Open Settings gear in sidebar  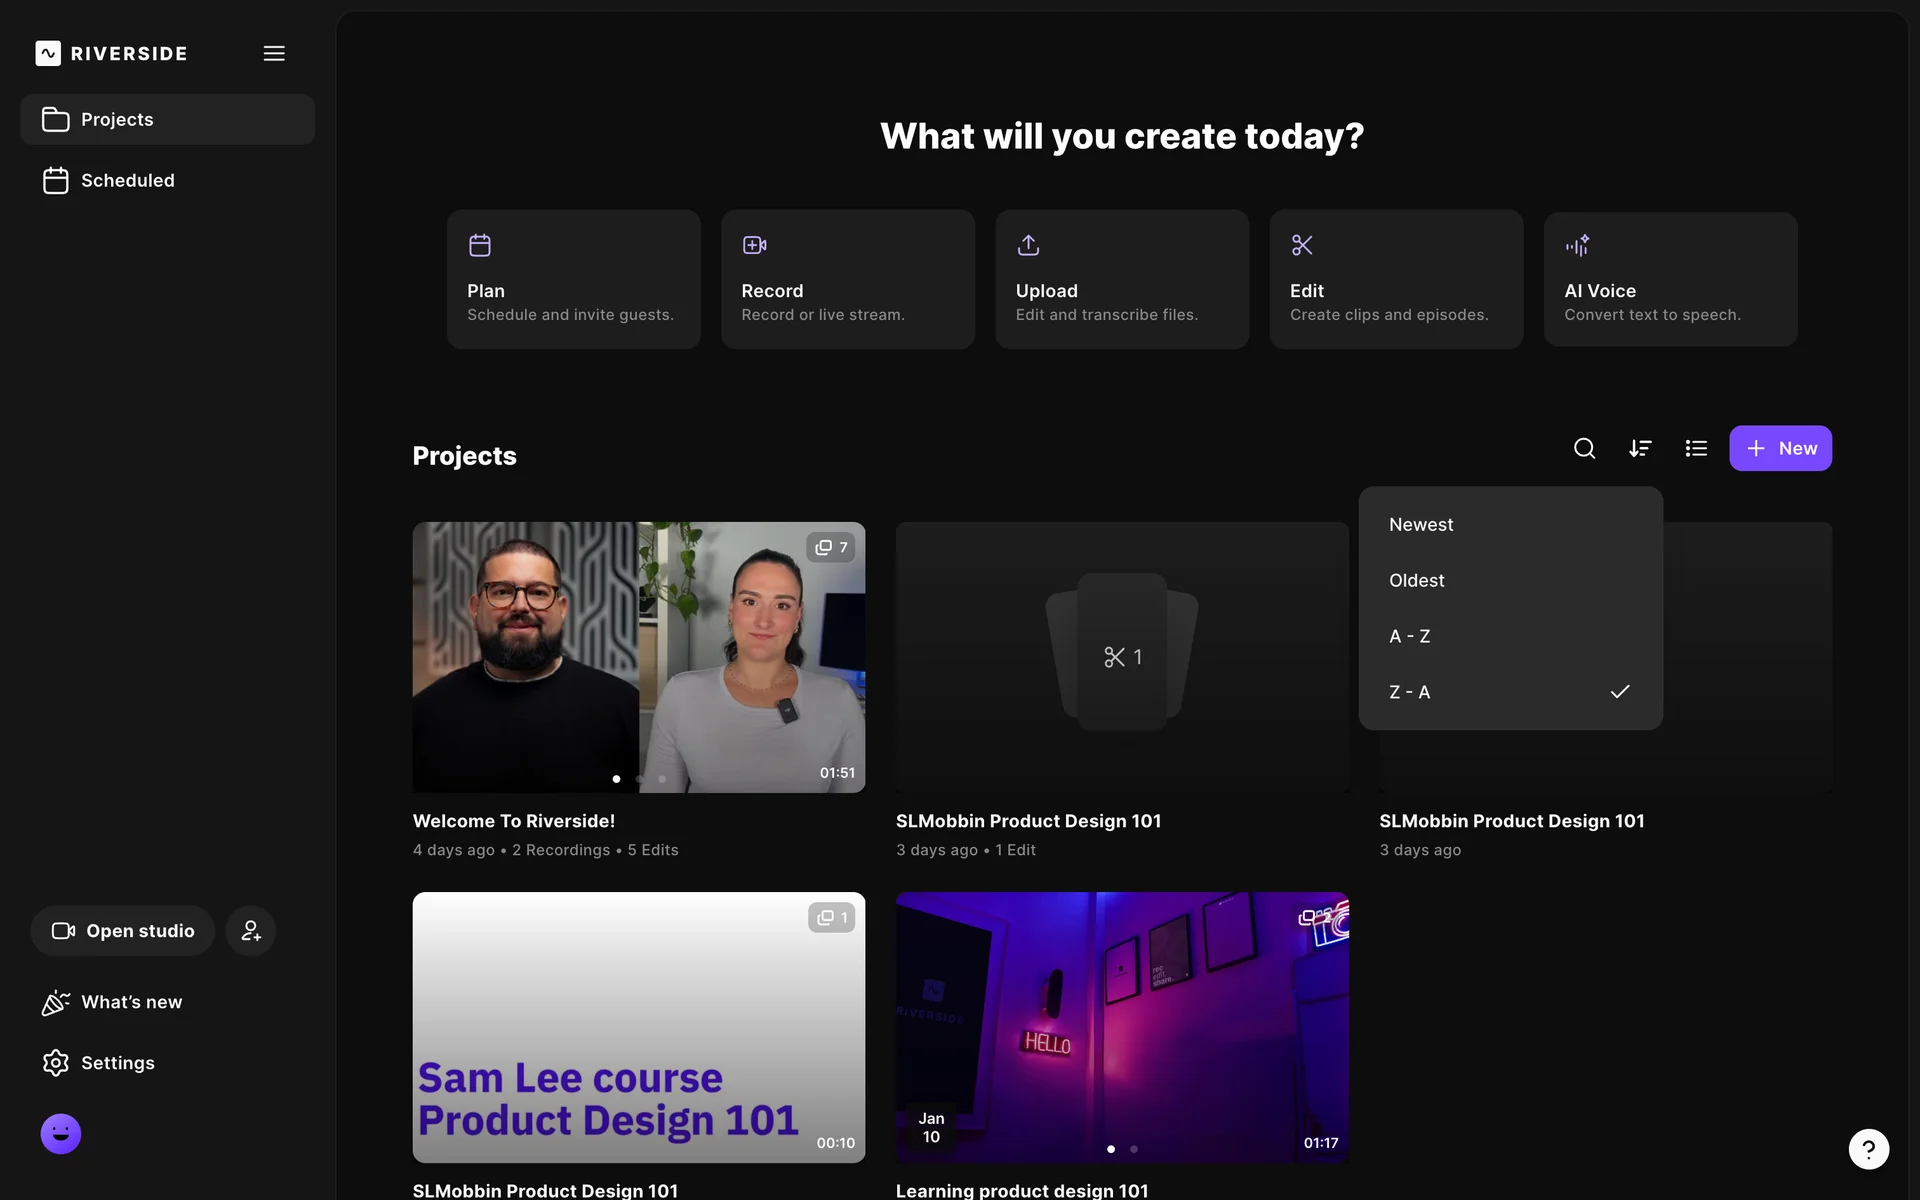(98, 1063)
